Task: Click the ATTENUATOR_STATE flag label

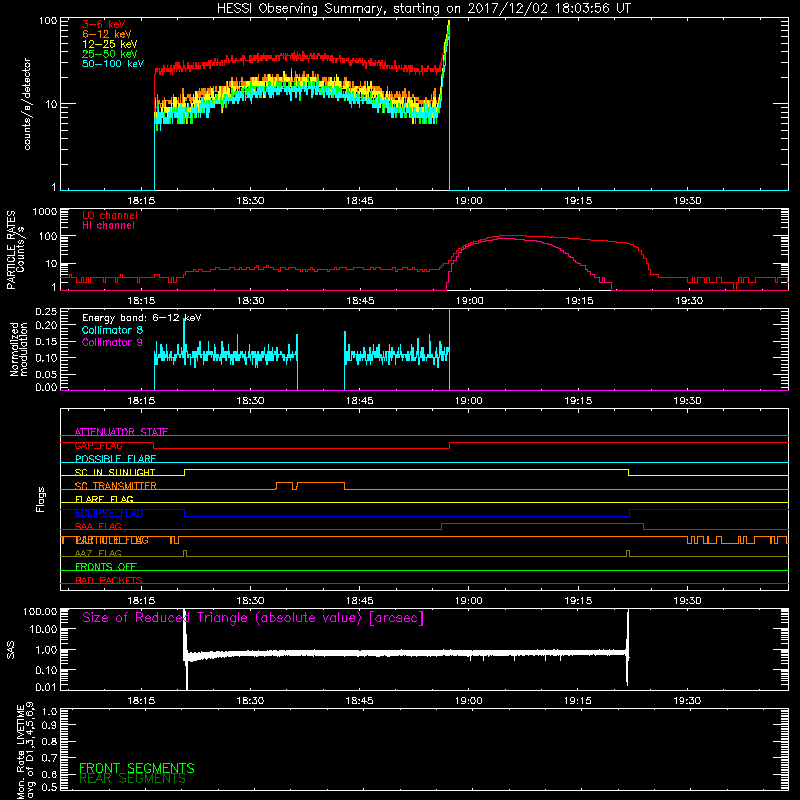Action: pyautogui.click(x=121, y=432)
